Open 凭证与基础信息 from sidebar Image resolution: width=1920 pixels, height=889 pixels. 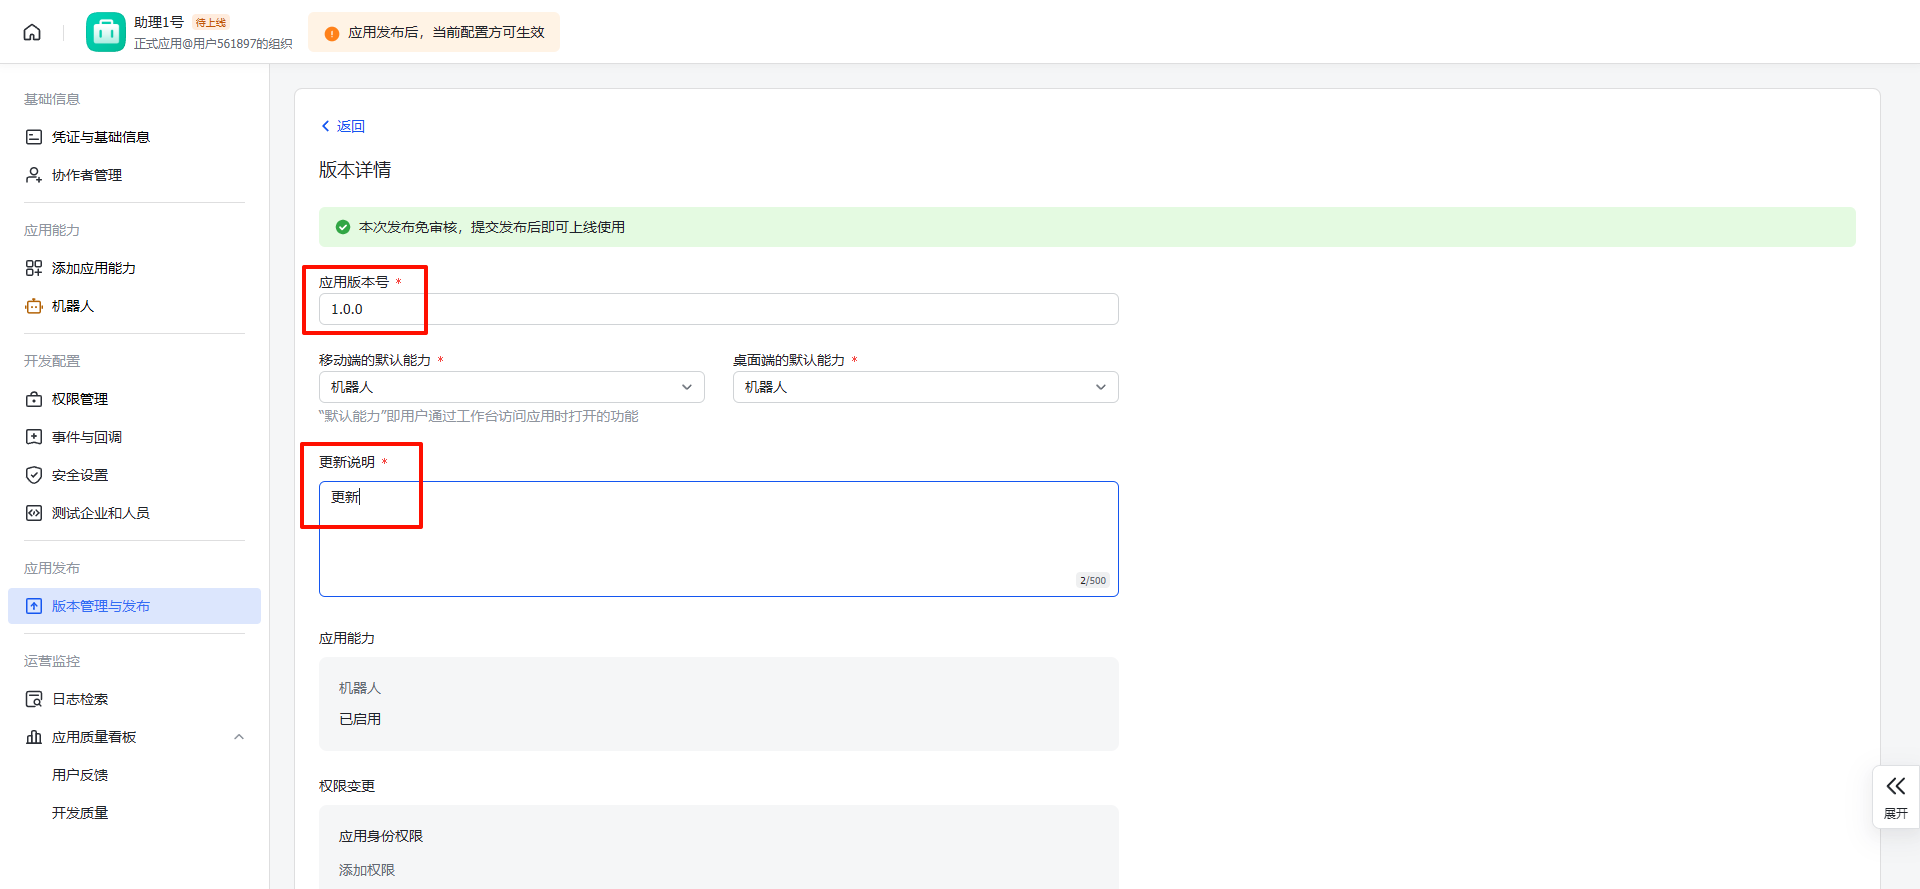click(100, 137)
